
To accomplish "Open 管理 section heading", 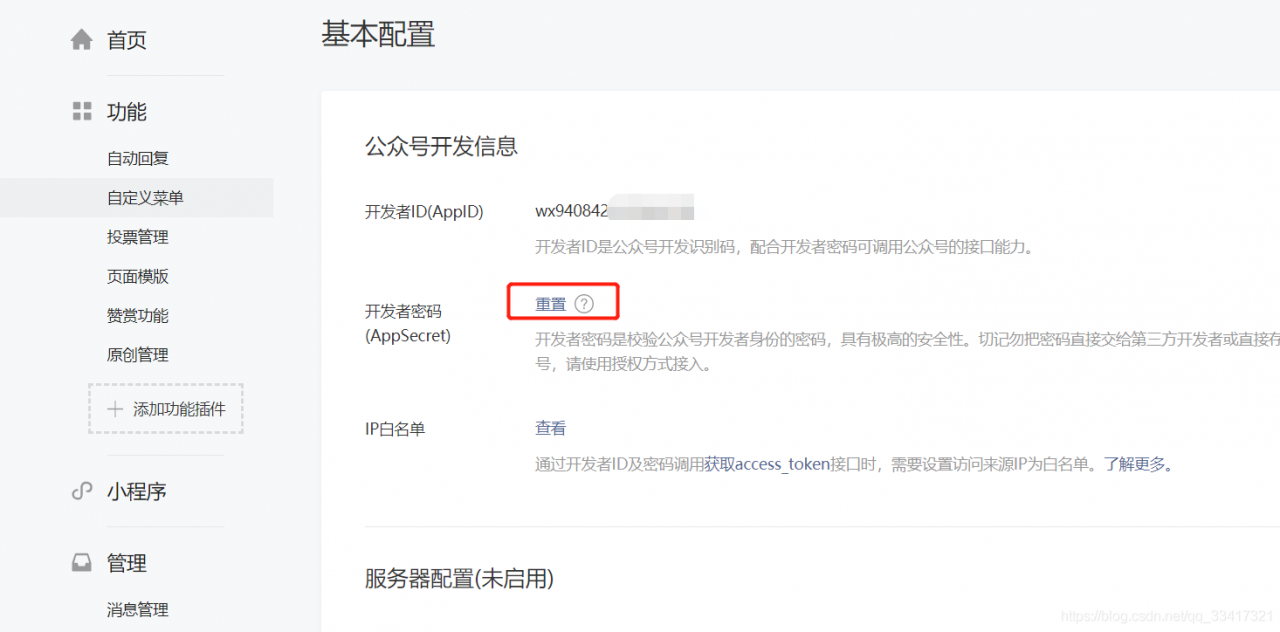I will (127, 563).
